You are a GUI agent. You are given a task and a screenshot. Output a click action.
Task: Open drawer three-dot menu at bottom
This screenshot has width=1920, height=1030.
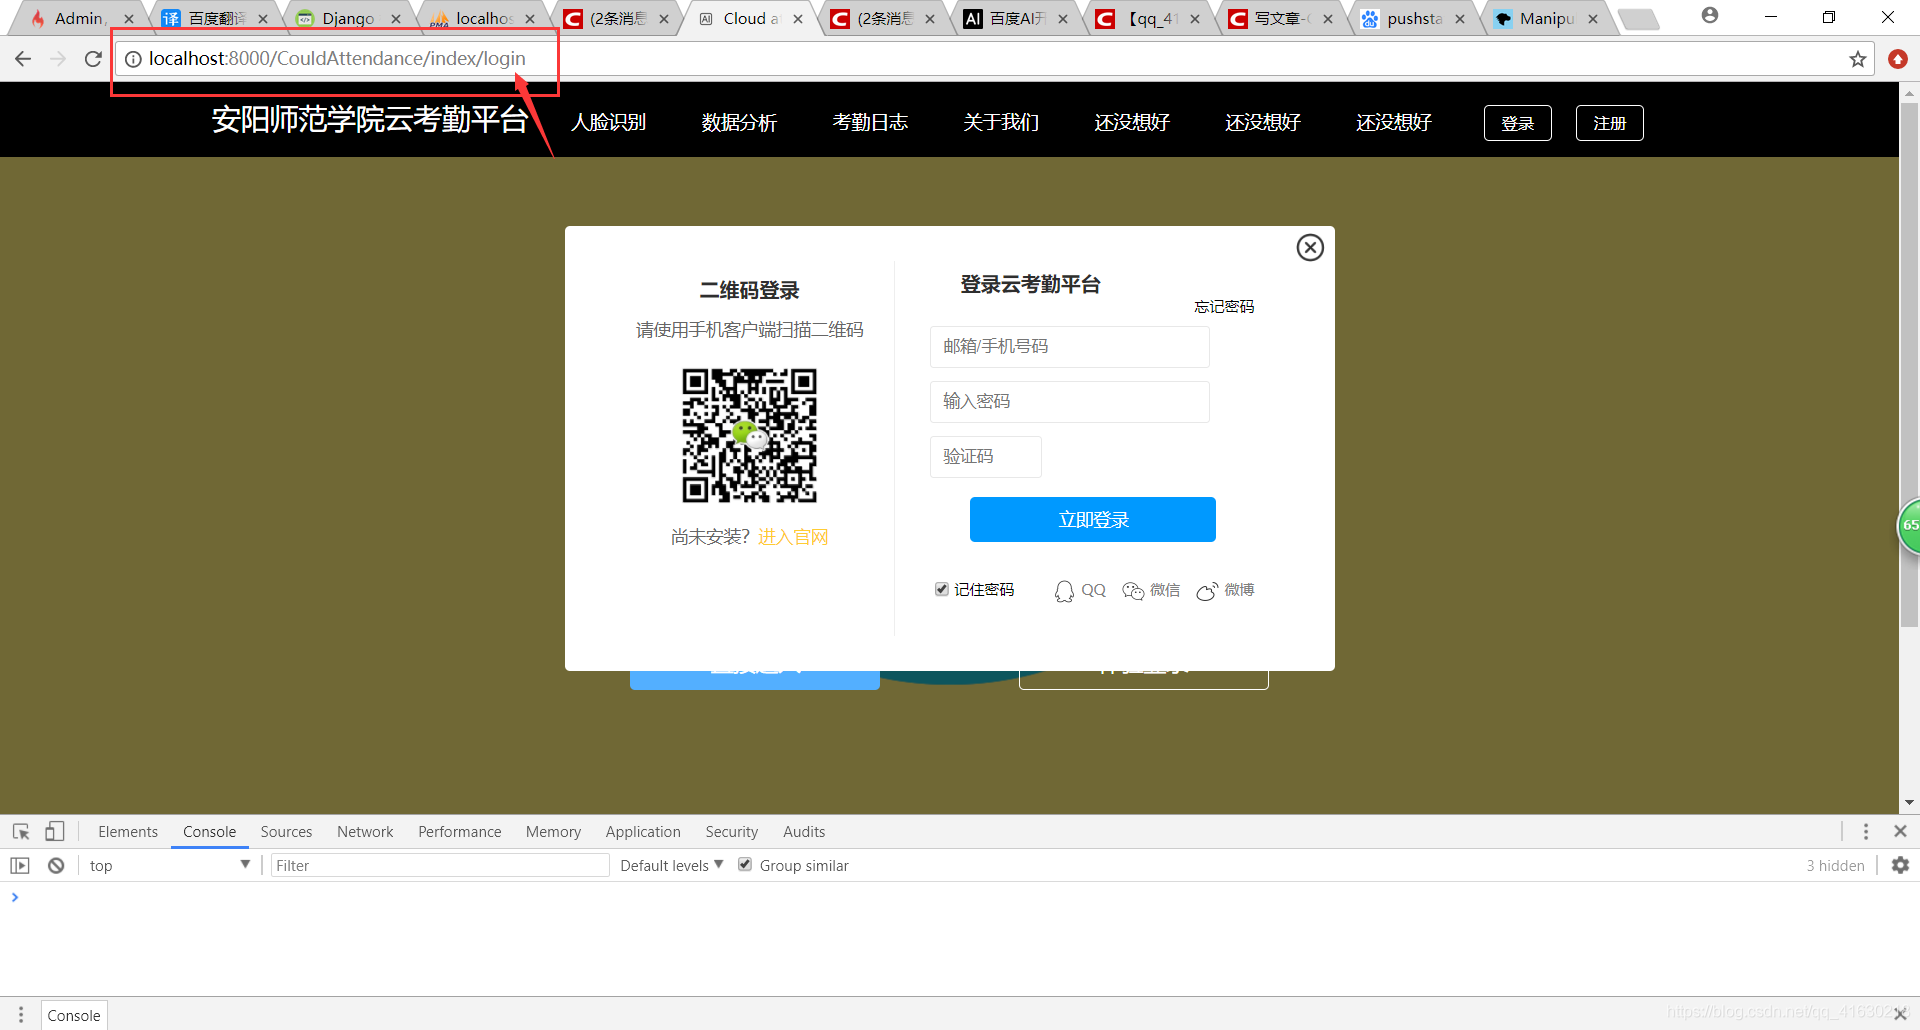click(21, 1015)
